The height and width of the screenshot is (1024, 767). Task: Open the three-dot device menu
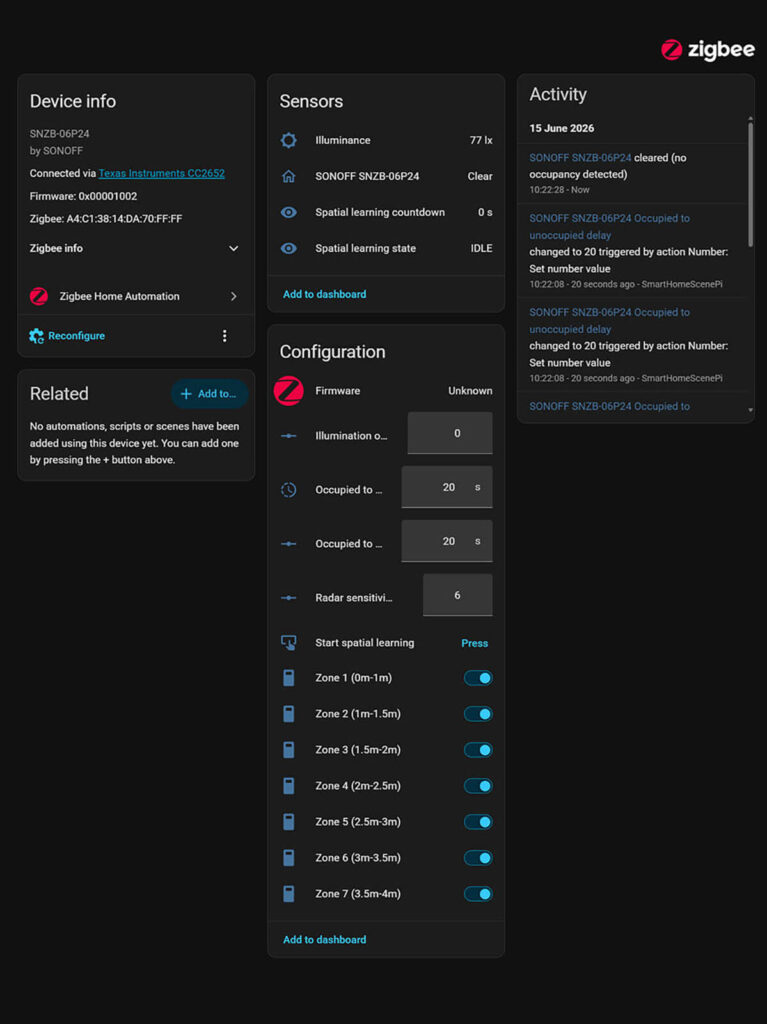point(225,336)
